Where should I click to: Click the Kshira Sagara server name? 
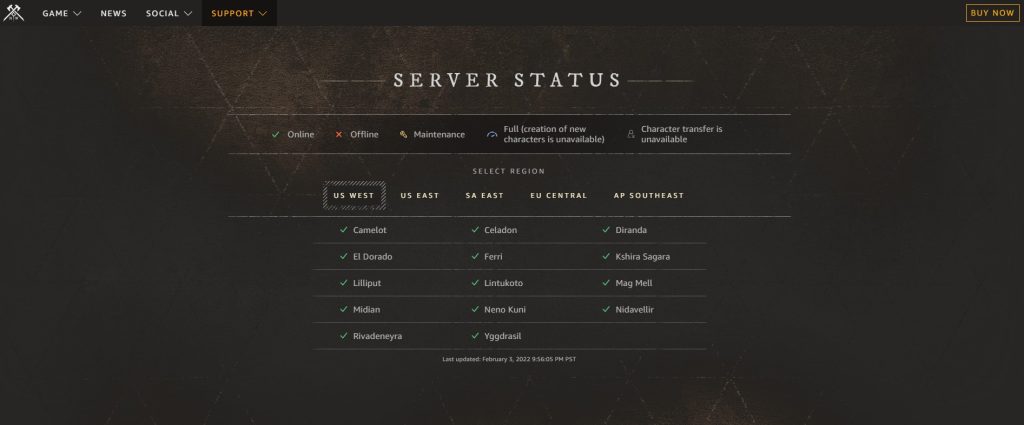pyautogui.click(x=643, y=257)
